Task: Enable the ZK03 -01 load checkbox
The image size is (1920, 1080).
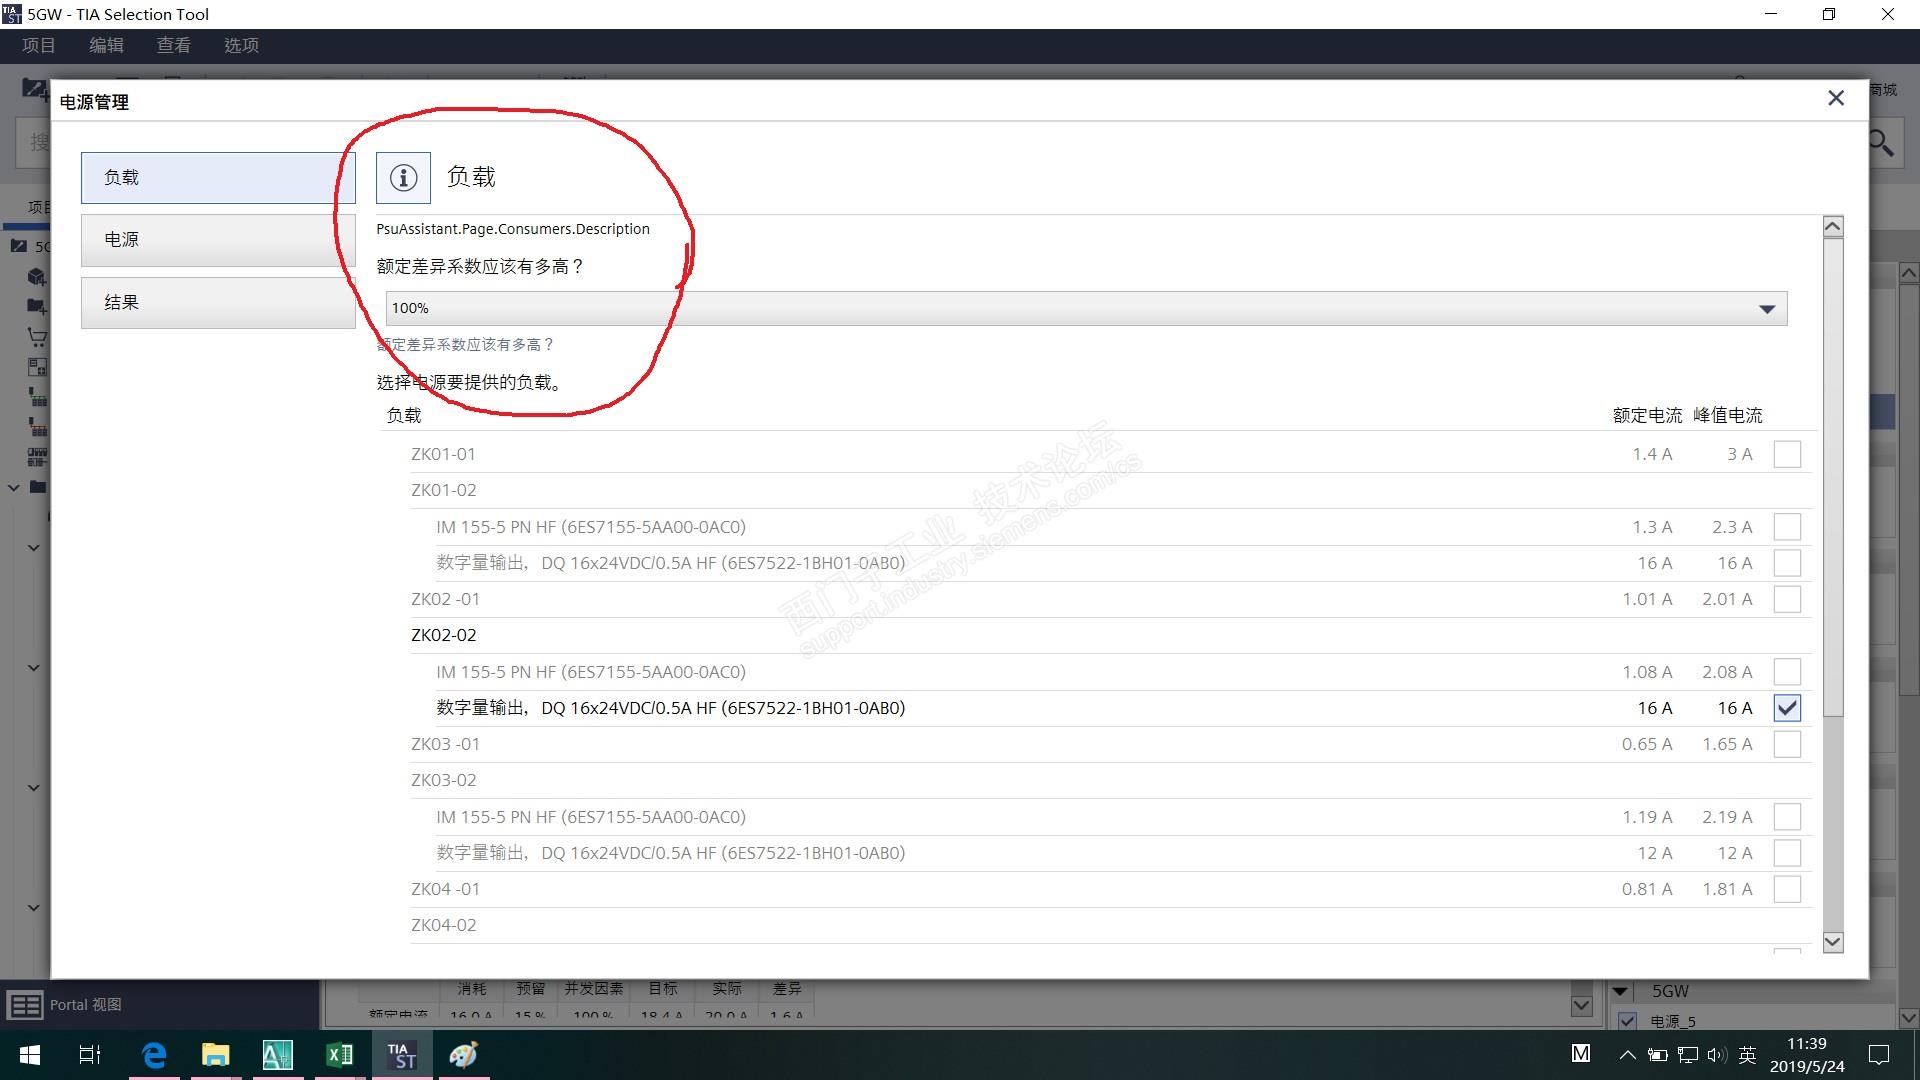Action: click(1786, 744)
